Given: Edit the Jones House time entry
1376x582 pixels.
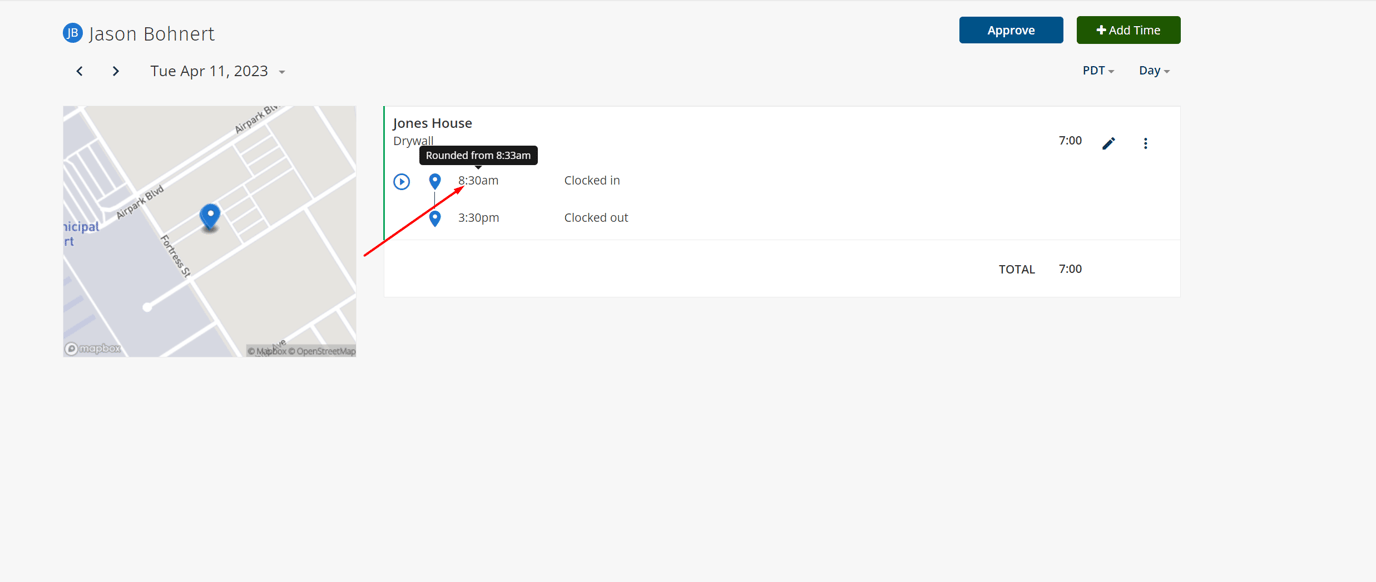Looking at the screenshot, I should 1108,143.
